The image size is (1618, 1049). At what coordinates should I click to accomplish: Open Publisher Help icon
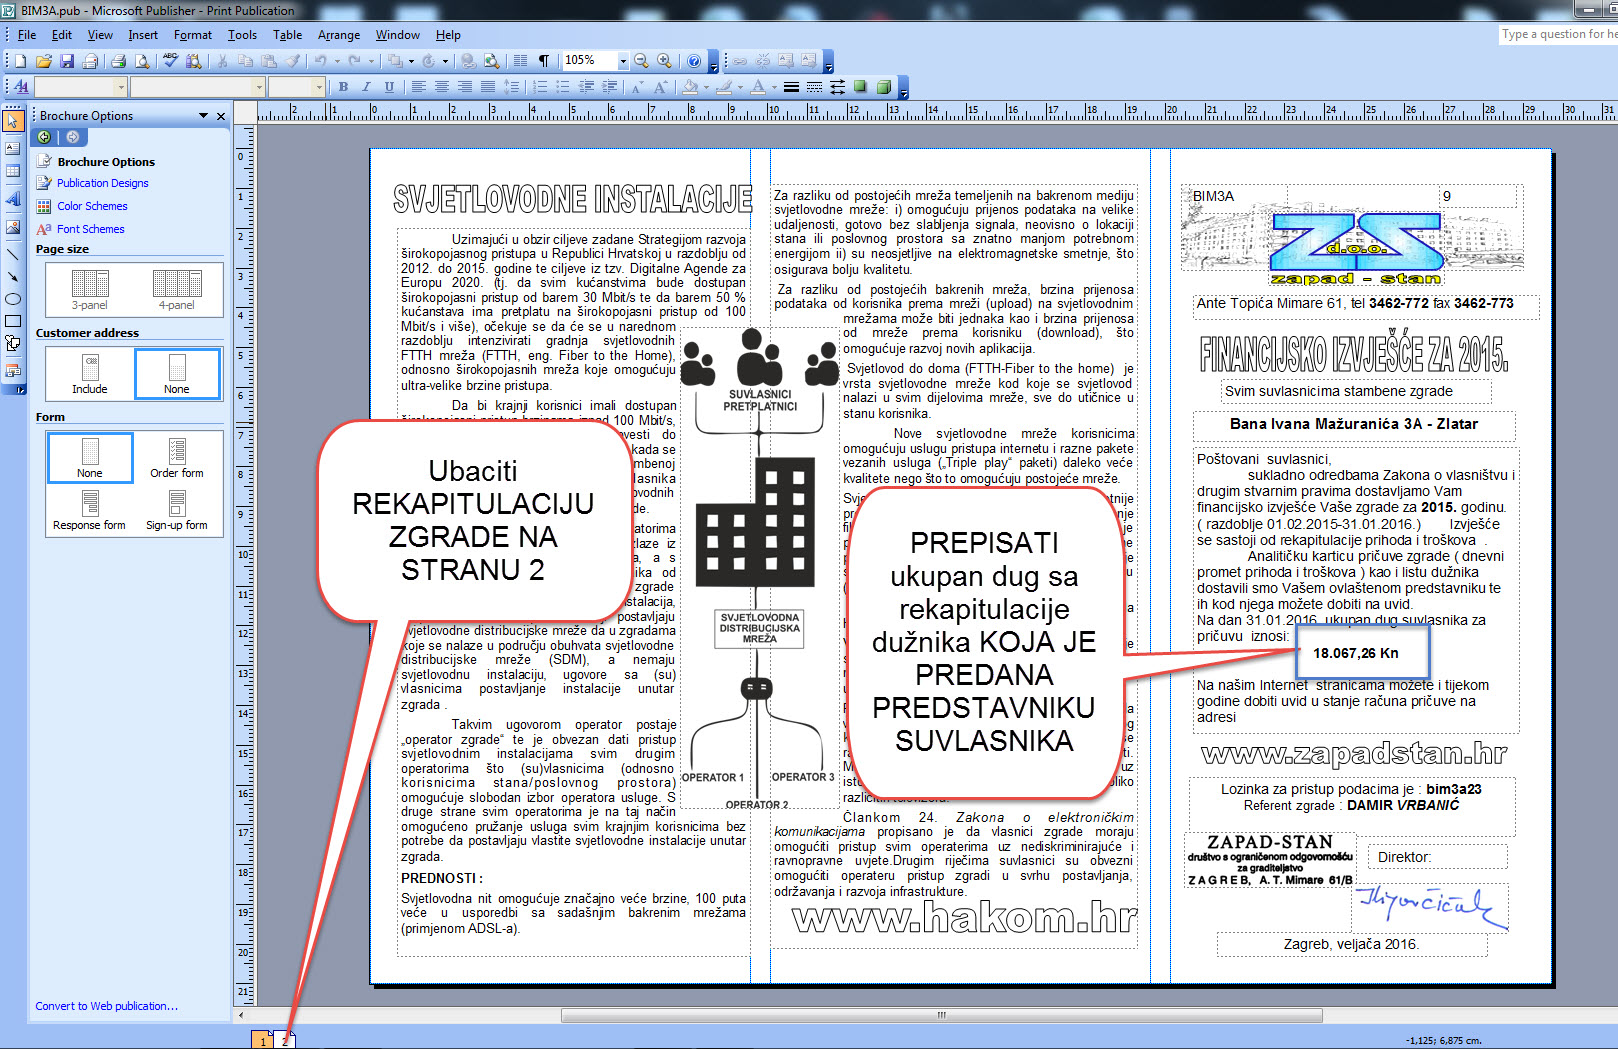(693, 61)
